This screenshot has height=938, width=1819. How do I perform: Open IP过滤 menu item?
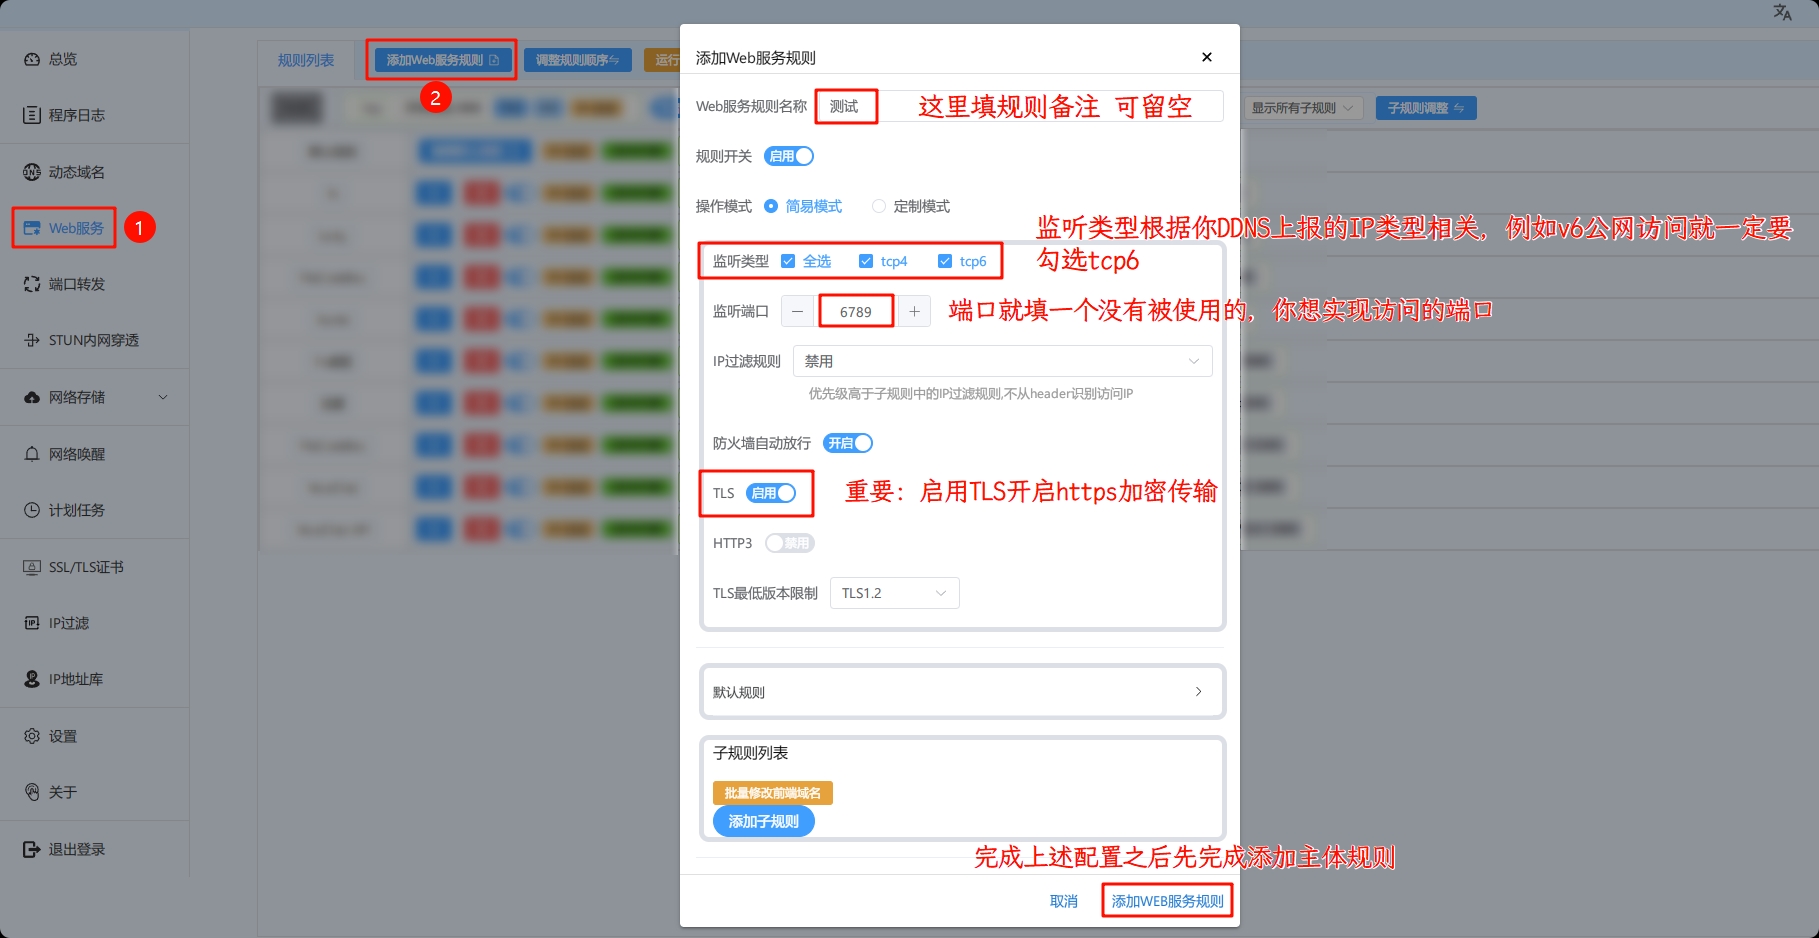point(69,623)
